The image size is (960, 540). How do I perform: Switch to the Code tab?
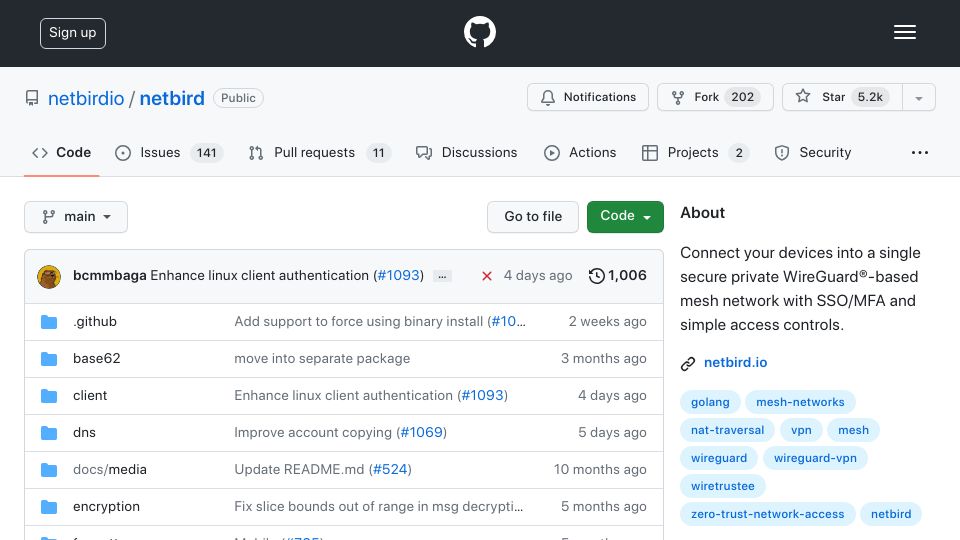tap(61, 152)
